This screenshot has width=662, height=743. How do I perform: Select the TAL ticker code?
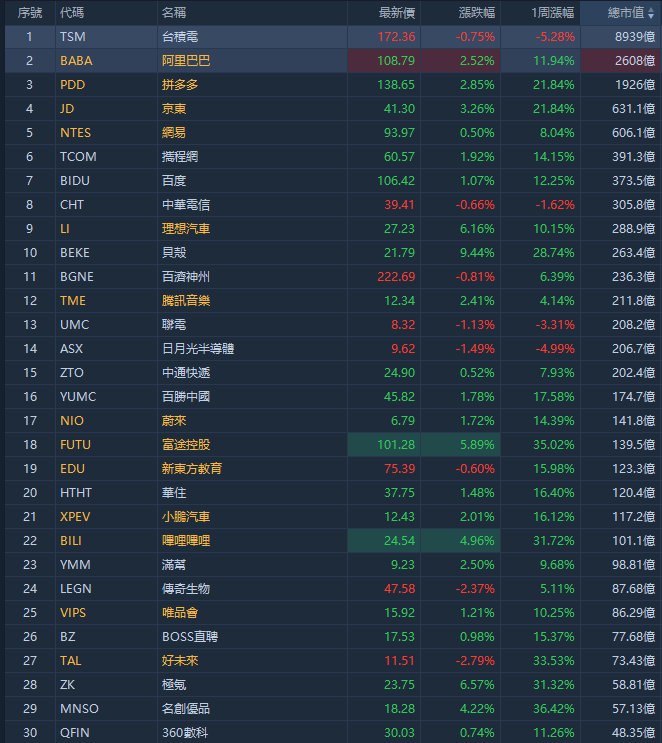click(71, 661)
